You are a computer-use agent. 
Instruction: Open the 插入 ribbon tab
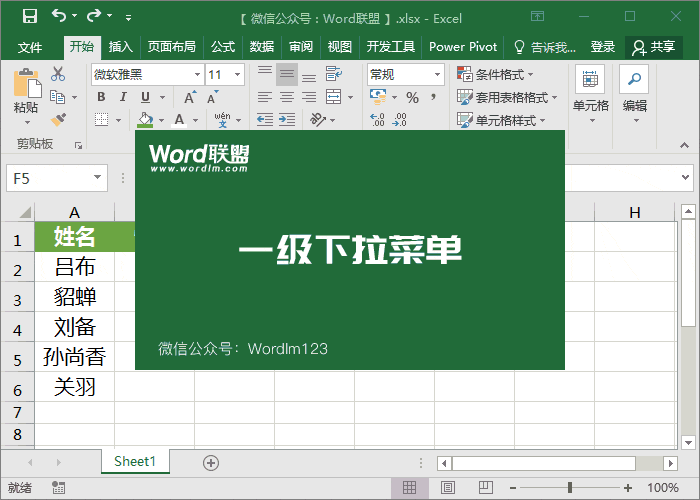[x=121, y=47]
